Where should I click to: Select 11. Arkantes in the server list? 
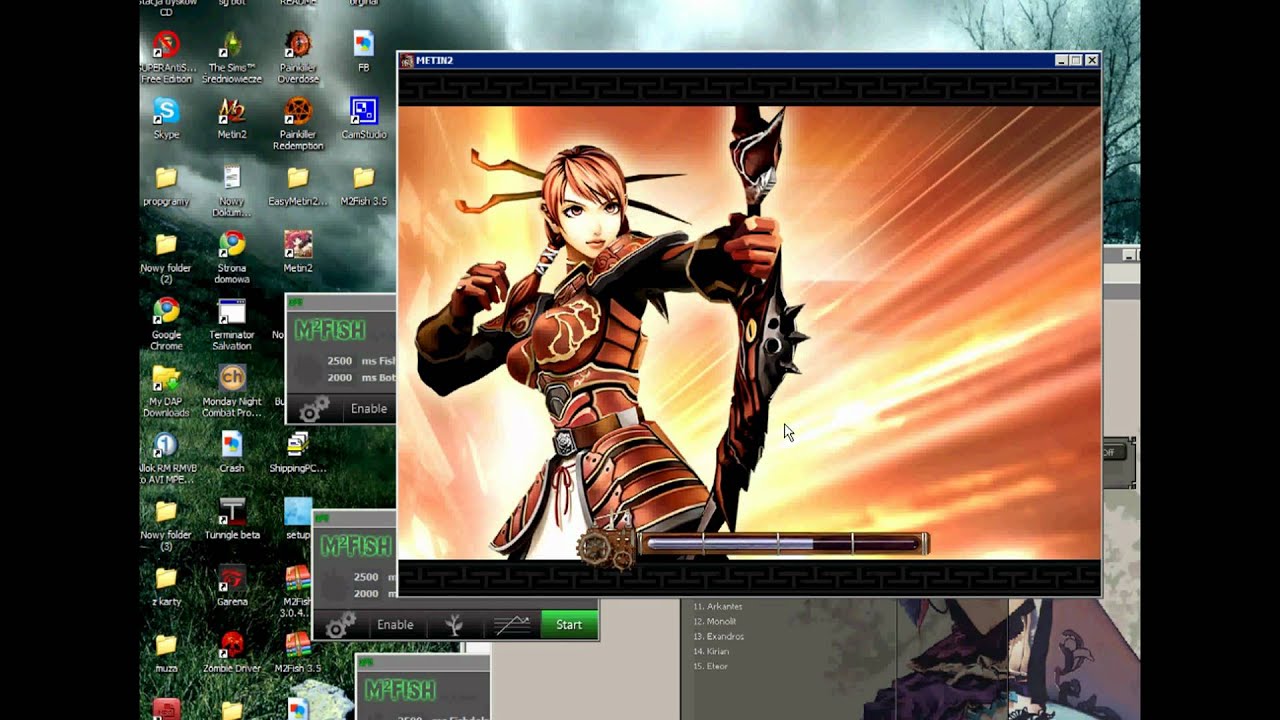[717, 606]
